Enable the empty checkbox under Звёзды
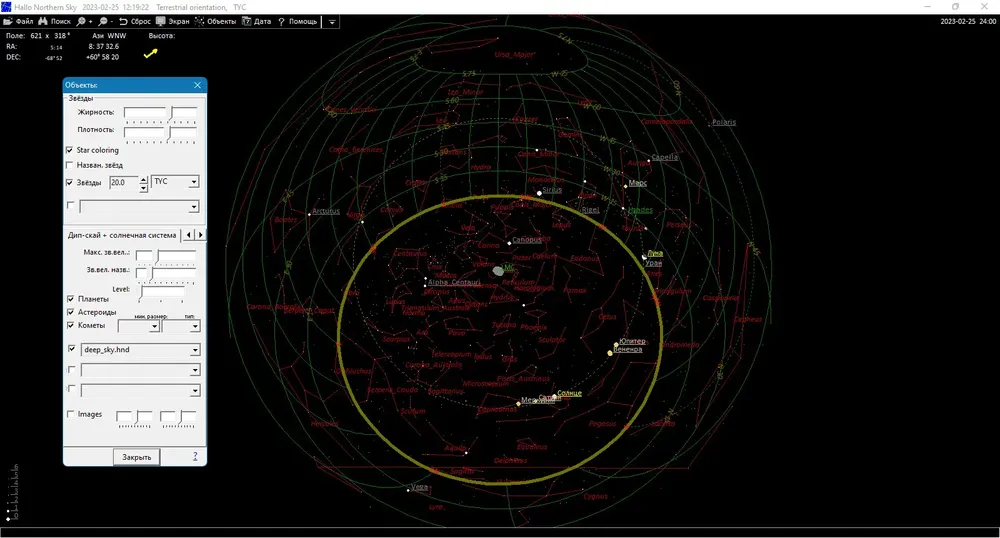This screenshot has width=1000, height=538. (70, 205)
